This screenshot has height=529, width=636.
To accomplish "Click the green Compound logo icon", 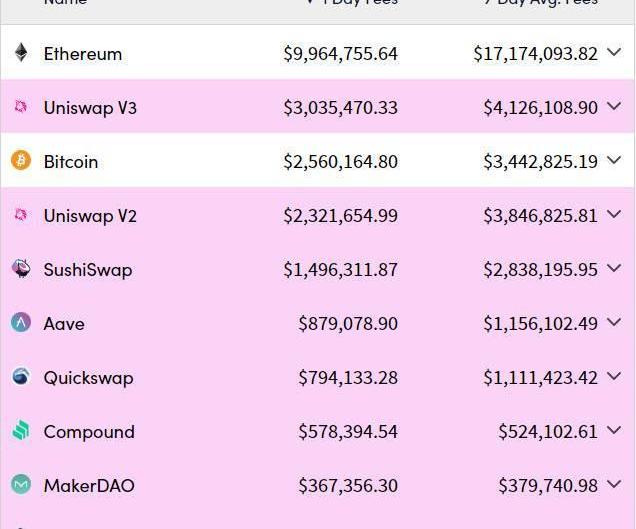I will click(x=21, y=430).
